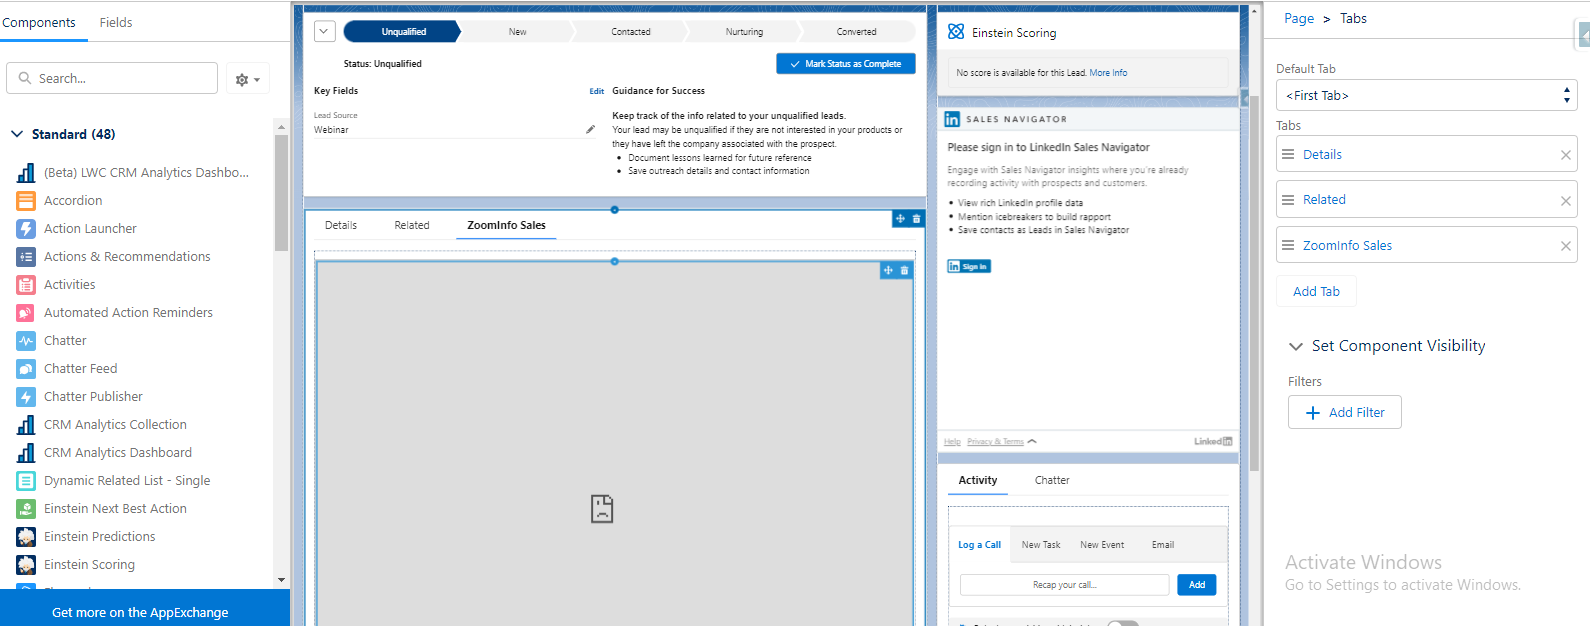Open the component list settings gear dropdown
This screenshot has height=626, width=1590.
point(247,79)
